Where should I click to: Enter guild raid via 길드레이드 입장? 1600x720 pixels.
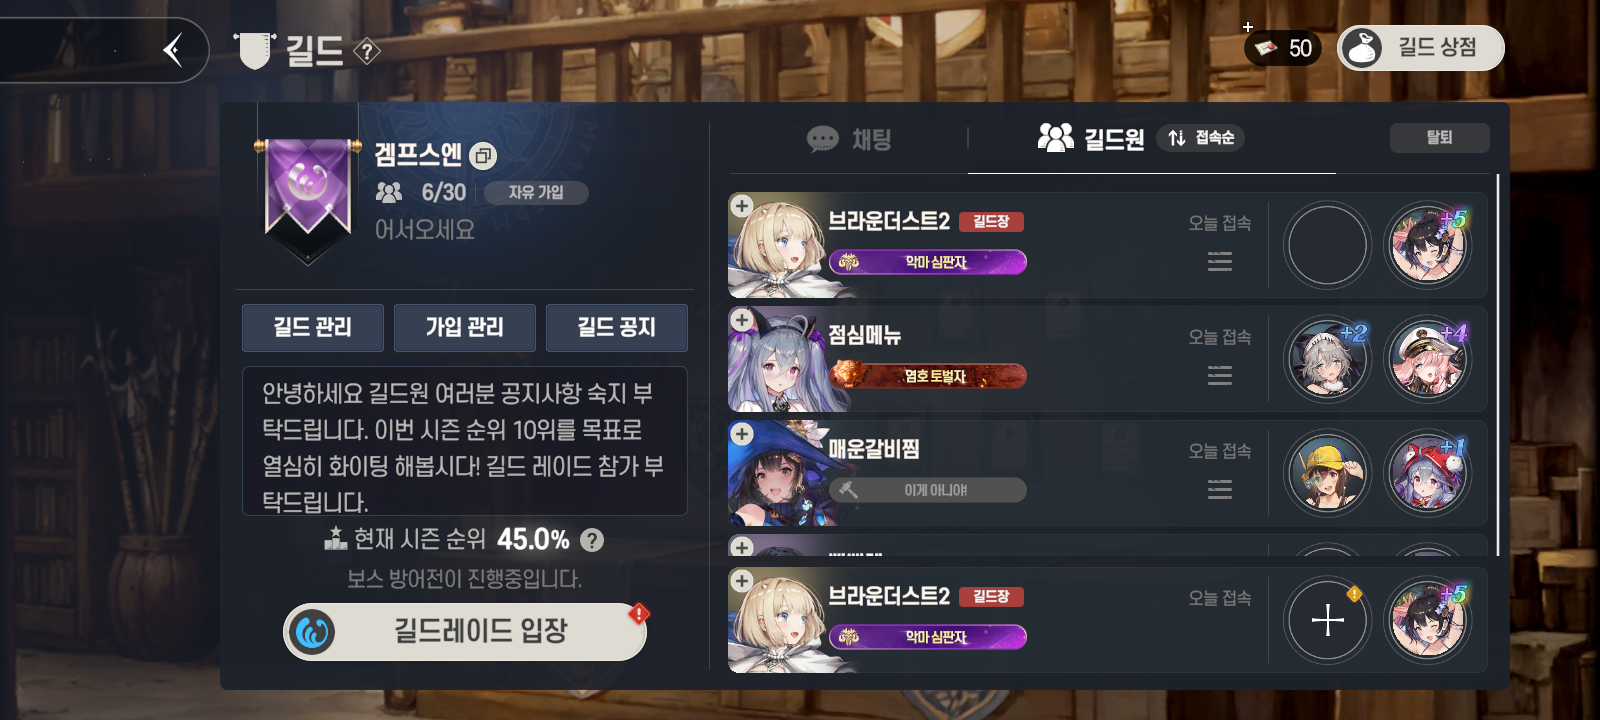465,632
